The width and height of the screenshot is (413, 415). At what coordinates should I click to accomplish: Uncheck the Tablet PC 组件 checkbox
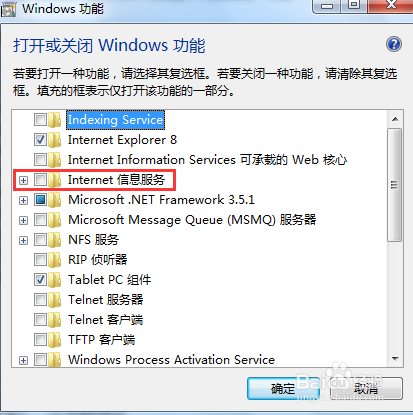pos(40,280)
